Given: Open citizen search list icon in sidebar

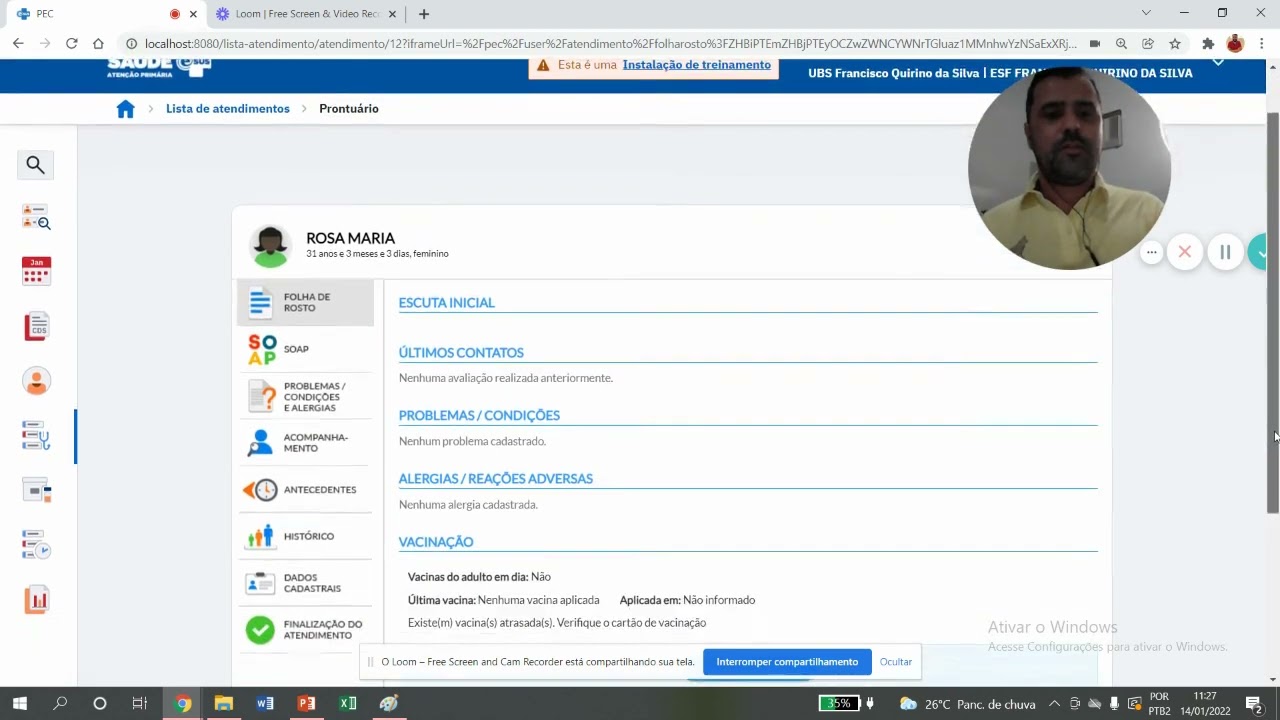Looking at the screenshot, I should pyautogui.click(x=36, y=218).
